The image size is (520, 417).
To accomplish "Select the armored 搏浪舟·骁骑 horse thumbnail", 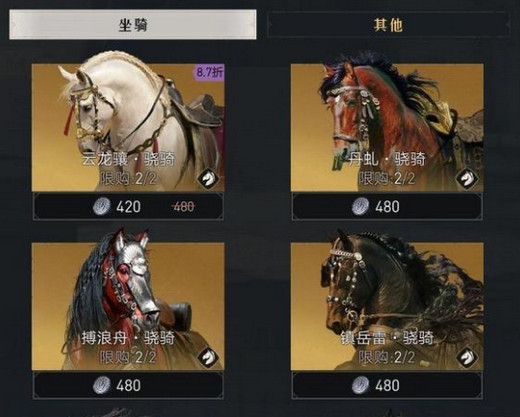I will [128, 306].
